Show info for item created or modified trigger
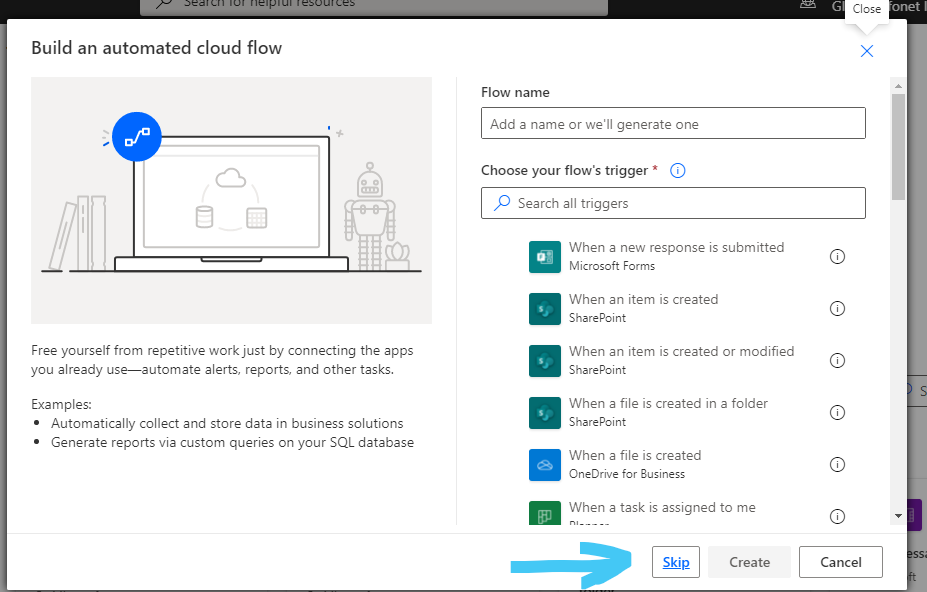The image size is (927, 592). pos(837,361)
